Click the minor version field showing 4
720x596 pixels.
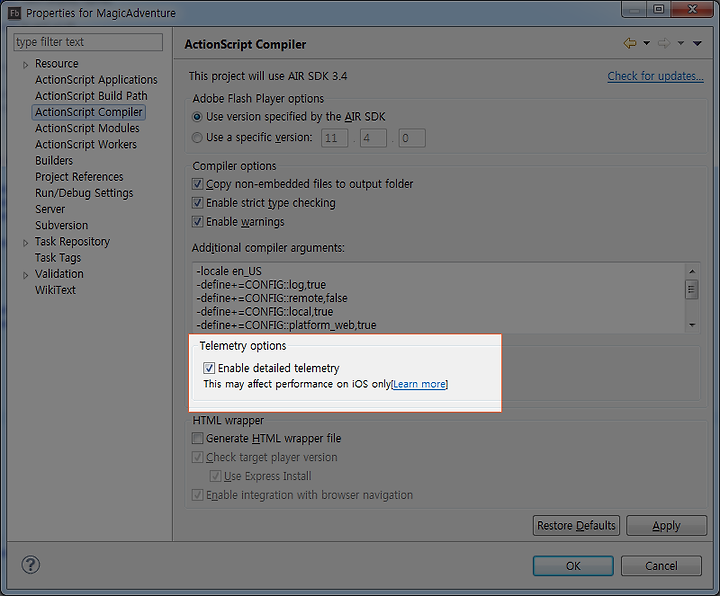coord(373,138)
